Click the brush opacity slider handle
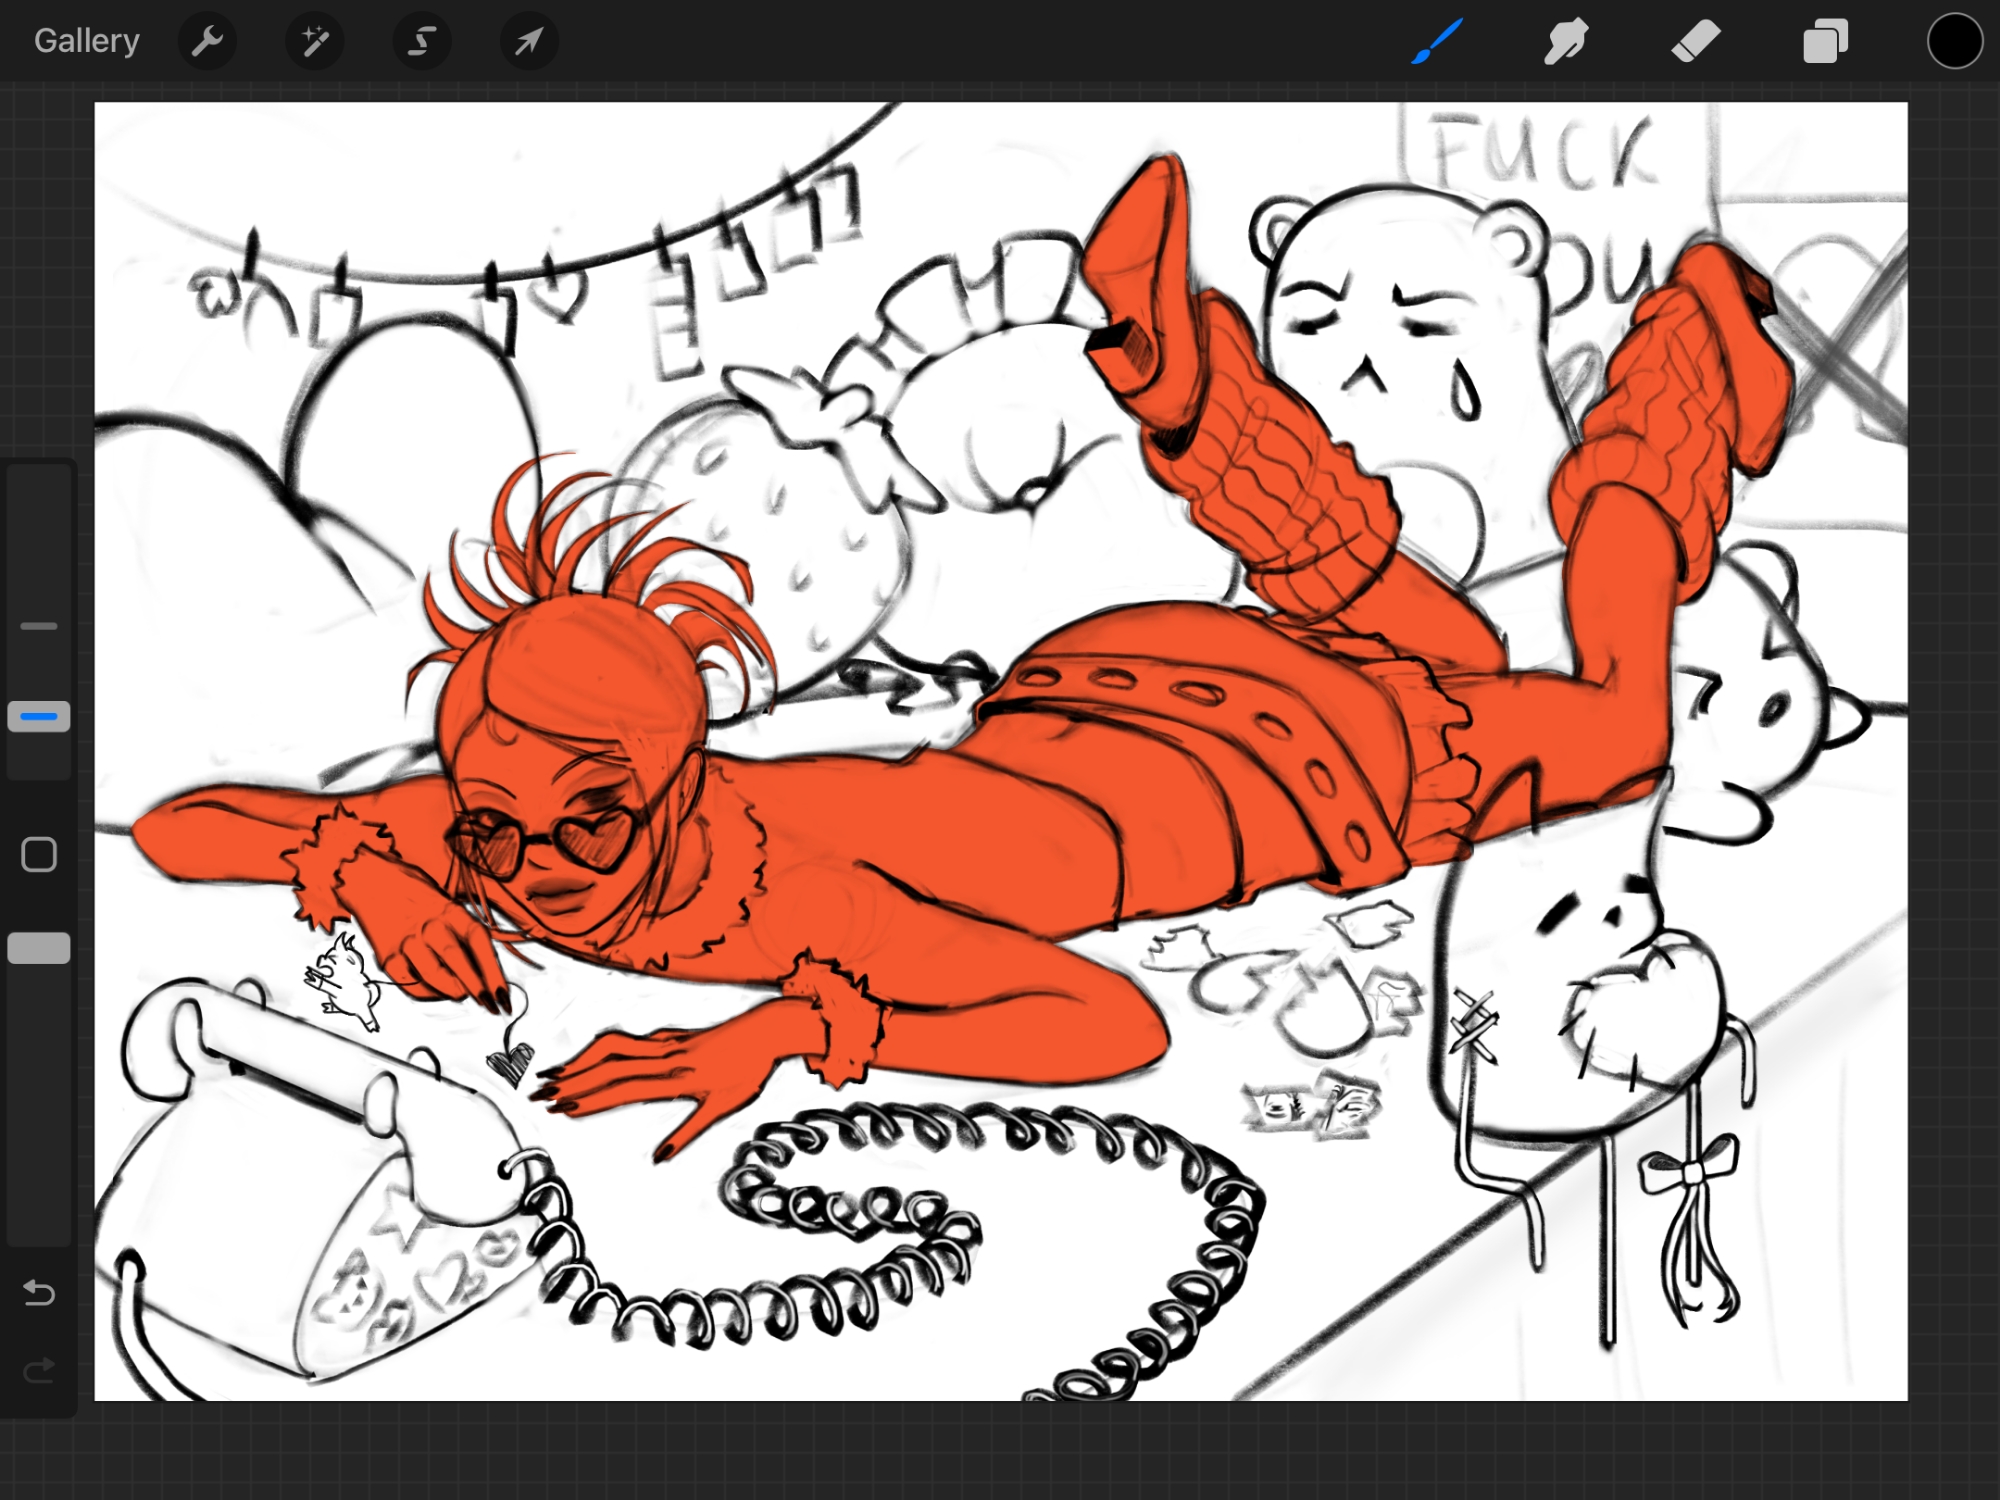Image resolution: width=2000 pixels, height=1500 pixels. pos(39,948)
